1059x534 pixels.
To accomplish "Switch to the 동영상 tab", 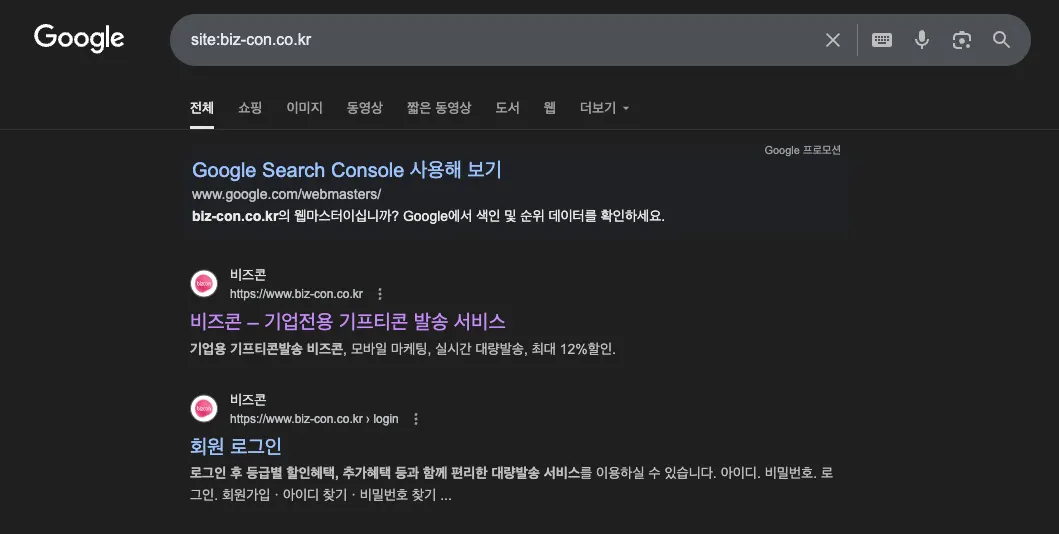I will pos(365,108).
